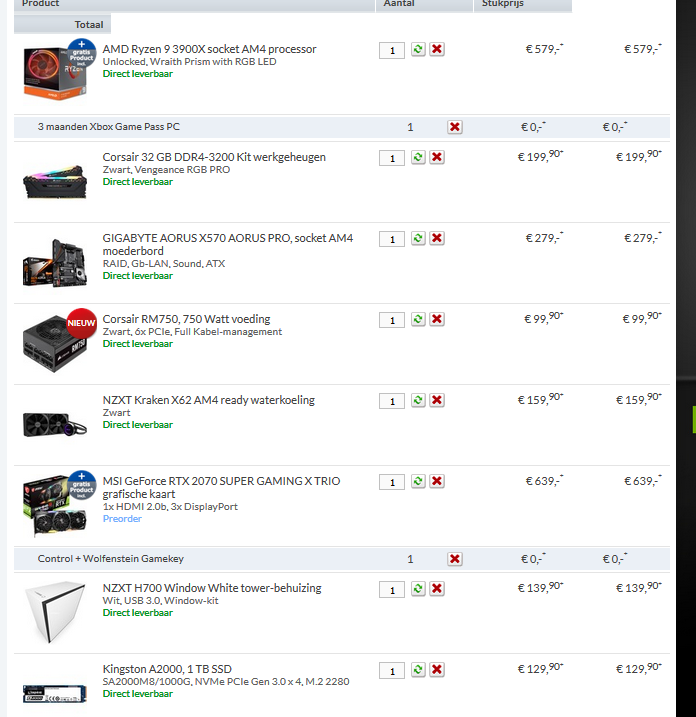The height and width of the screenshot is (717, 696).
Task: Click the NZXT H700 white case thumbnail
Action: 55,612
